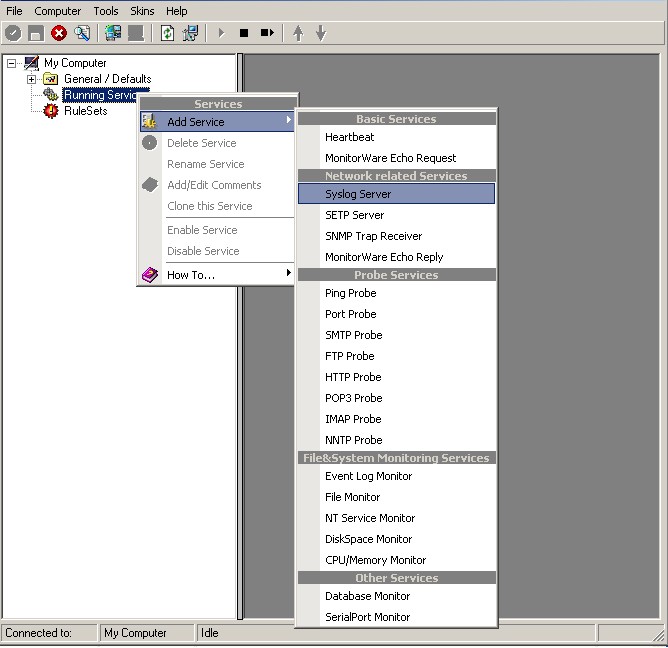Open the How To submenu arrow
Image resolution: width=668 pixels, height=648 pixels.
(x=289, y=272)
